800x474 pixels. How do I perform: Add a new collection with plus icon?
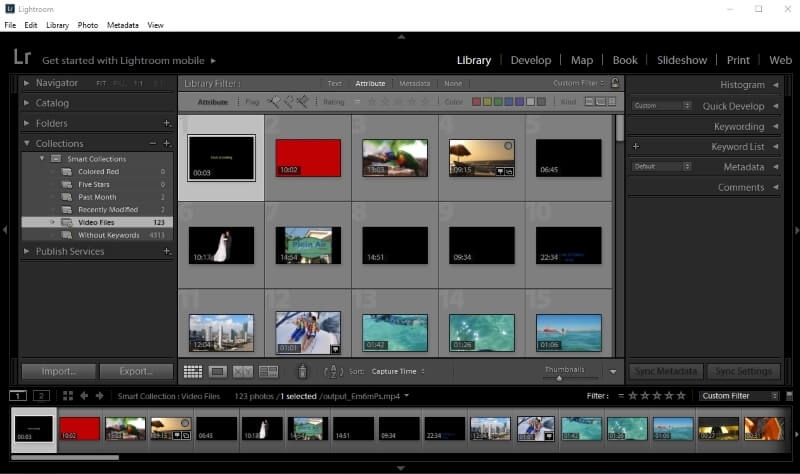[x=166, y=143]
